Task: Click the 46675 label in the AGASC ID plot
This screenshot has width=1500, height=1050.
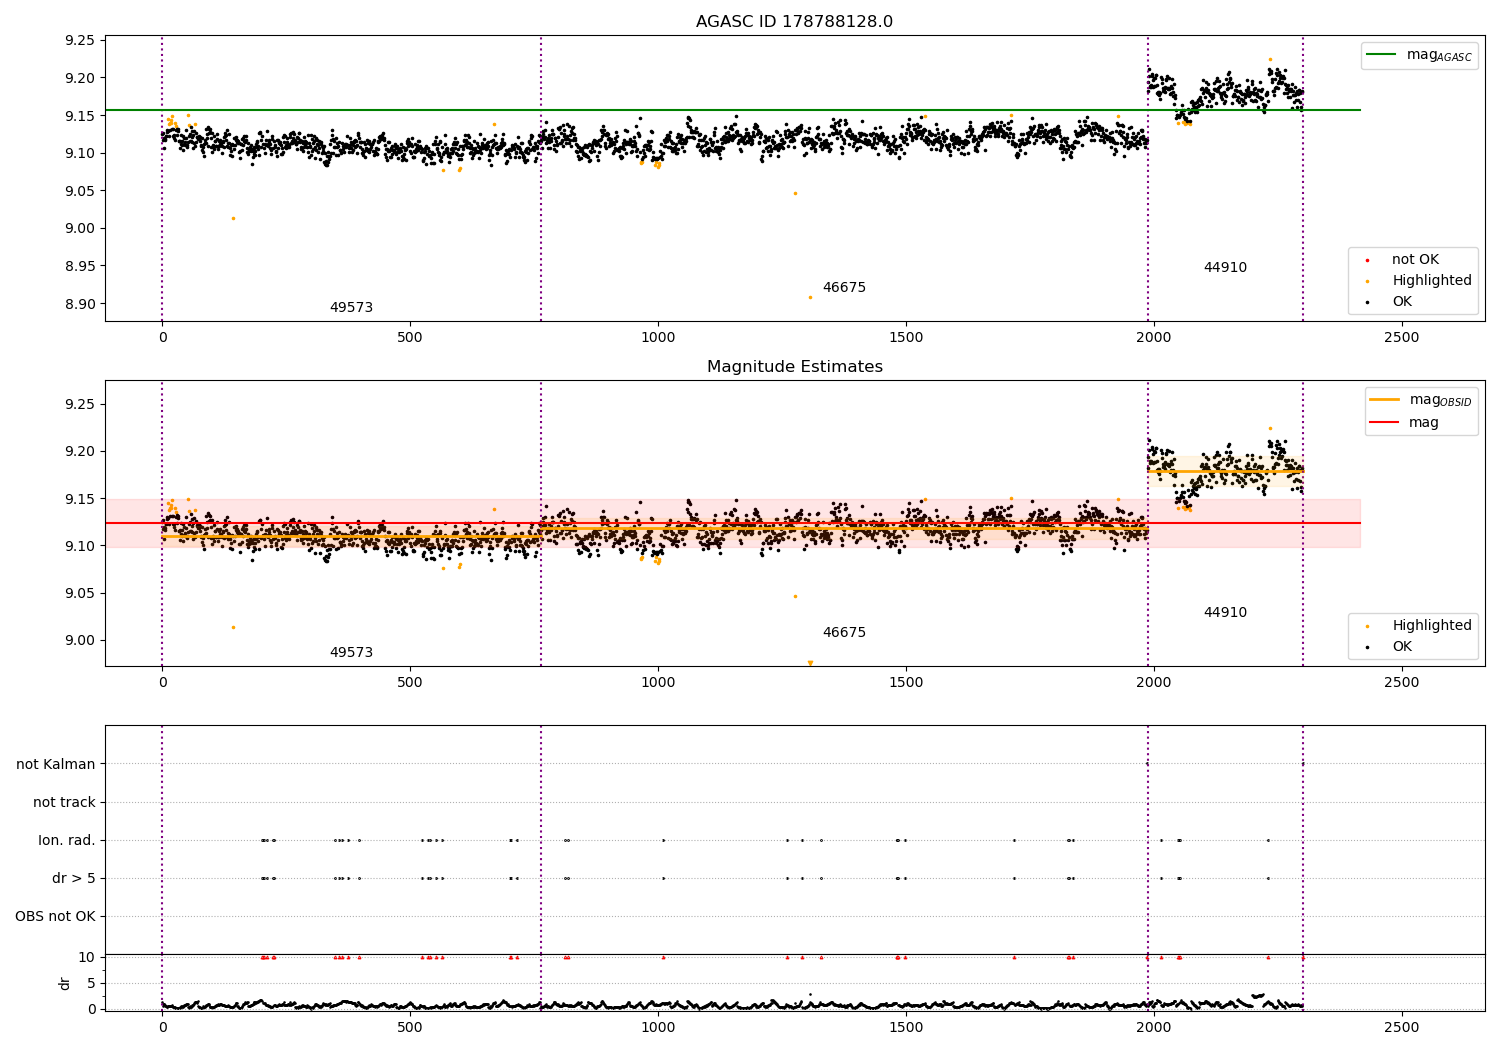Action: coord(844,288)
